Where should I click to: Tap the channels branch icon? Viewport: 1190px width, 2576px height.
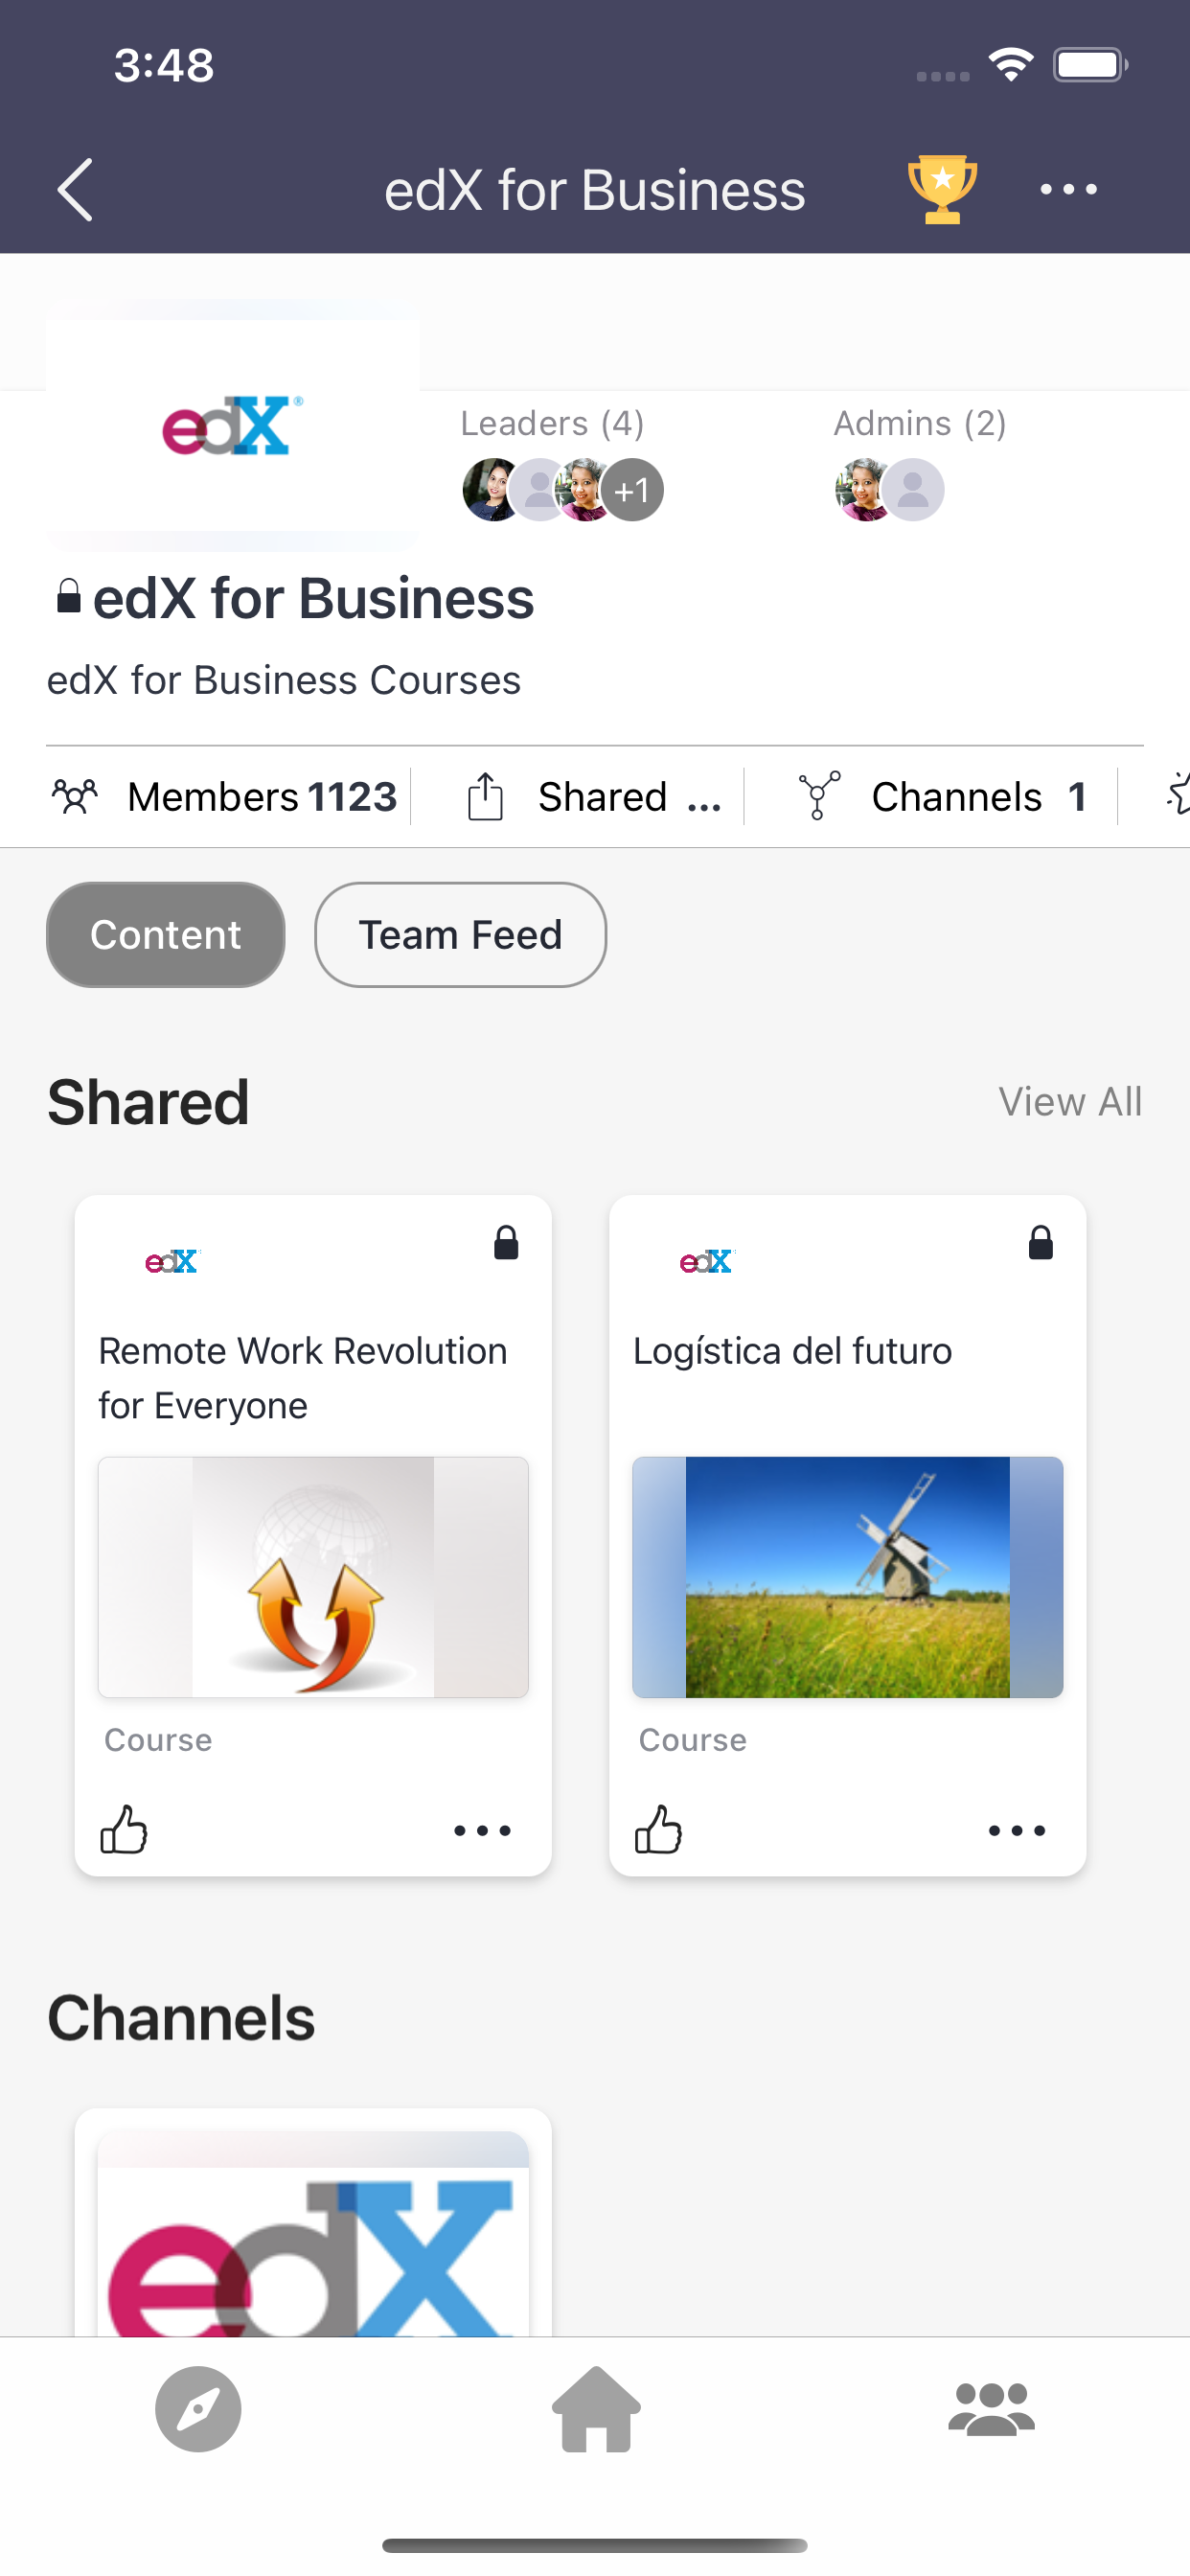pos(819,797)
